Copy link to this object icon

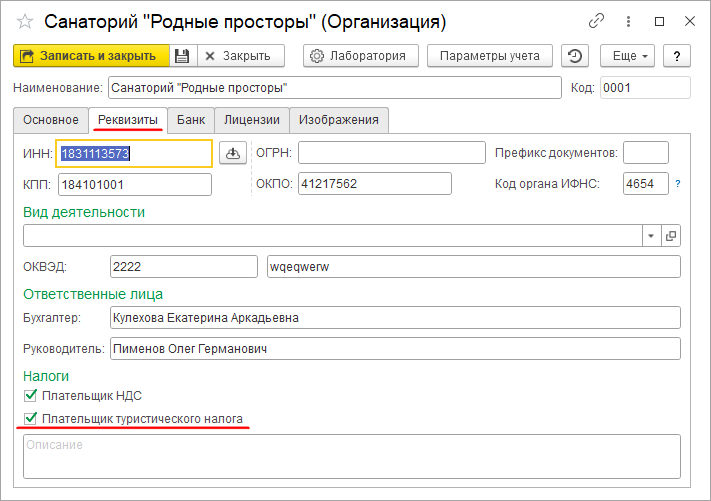[x=596, y=21]
